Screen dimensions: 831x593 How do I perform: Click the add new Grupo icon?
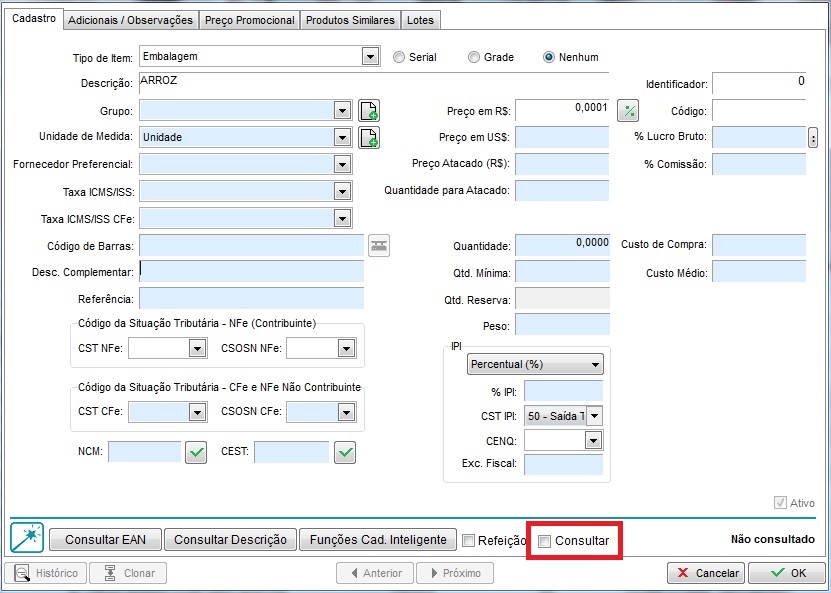(x=369, y=111)
